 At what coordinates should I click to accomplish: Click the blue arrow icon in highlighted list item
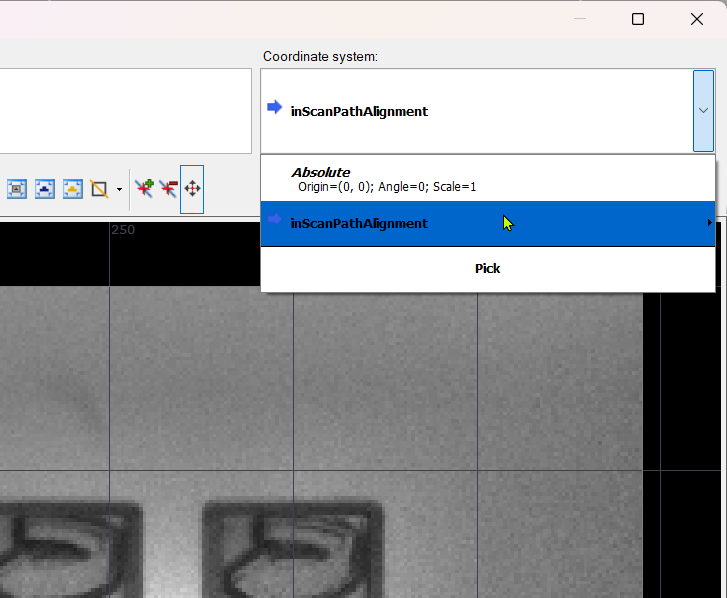[275, 221]
